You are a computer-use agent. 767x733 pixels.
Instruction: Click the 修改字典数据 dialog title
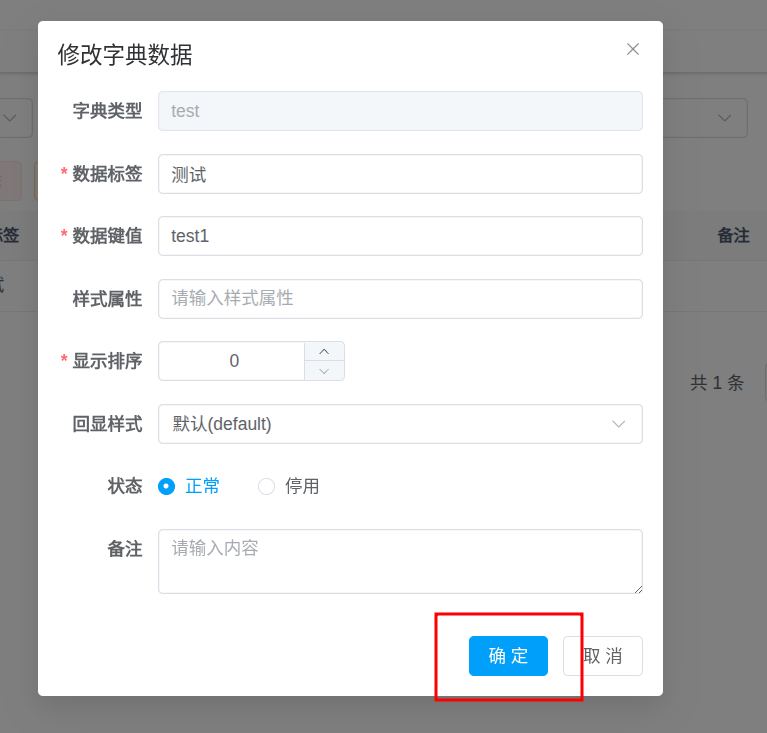click(125, 54)
